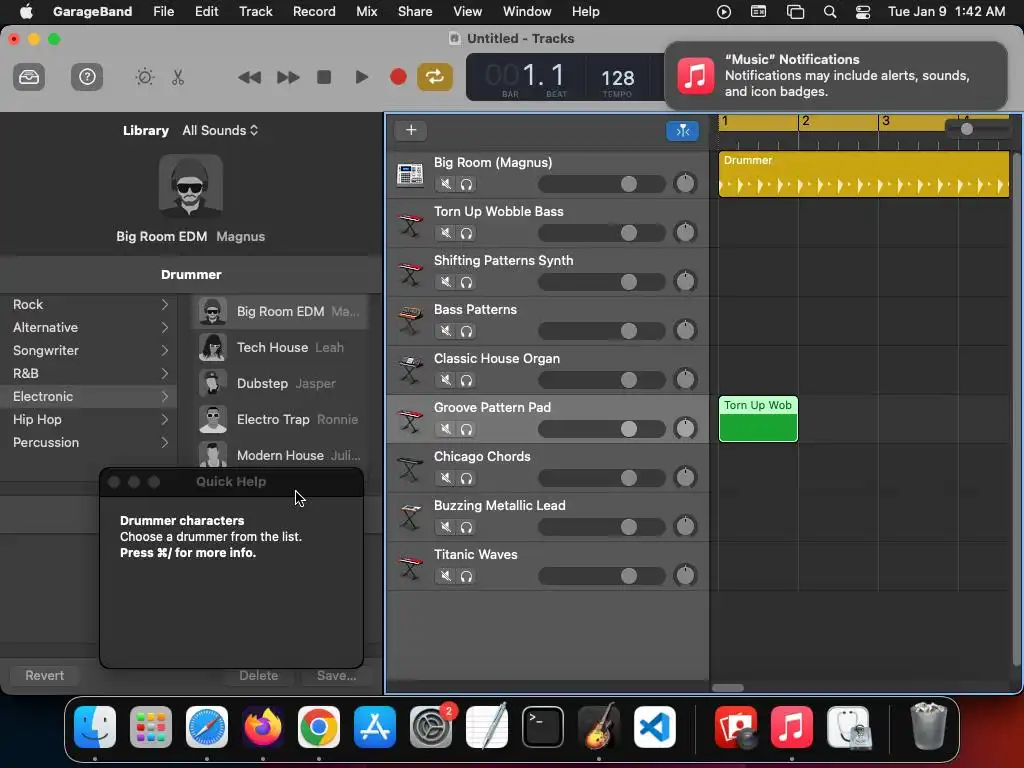Screen dimensions: 1024x768
Task: Mute the Big Room (Magnus) track
Action: (445, 184)
